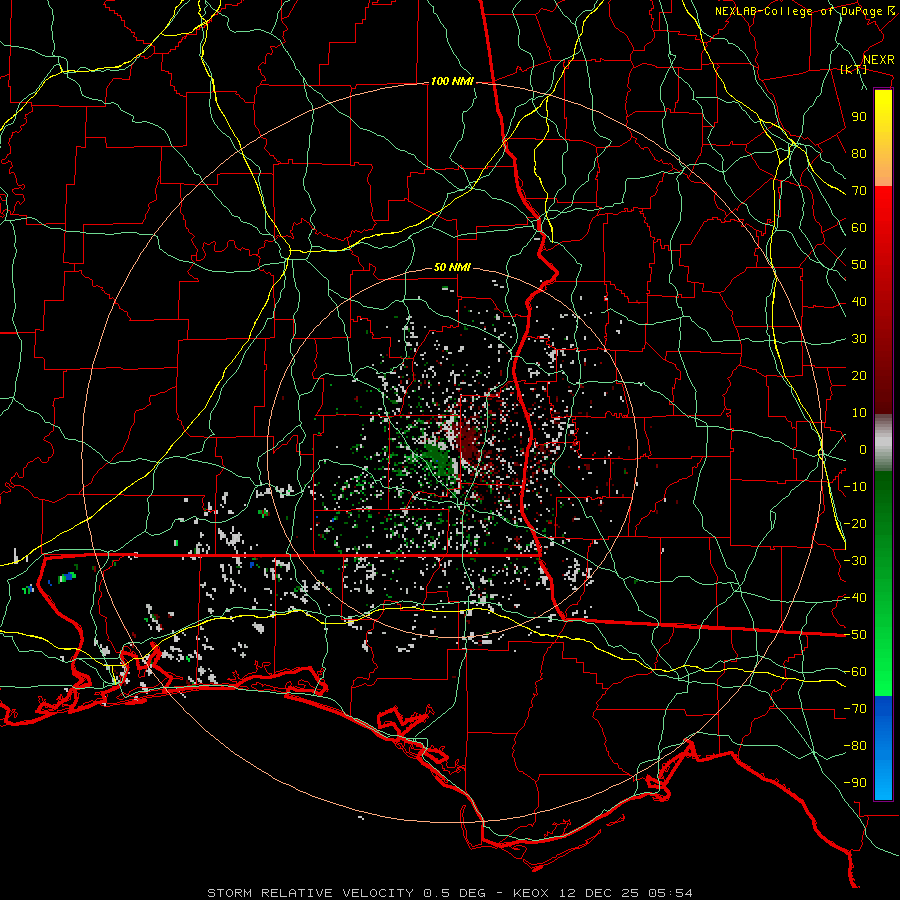Click the gray zero band of the color bar

coord(883,443)
